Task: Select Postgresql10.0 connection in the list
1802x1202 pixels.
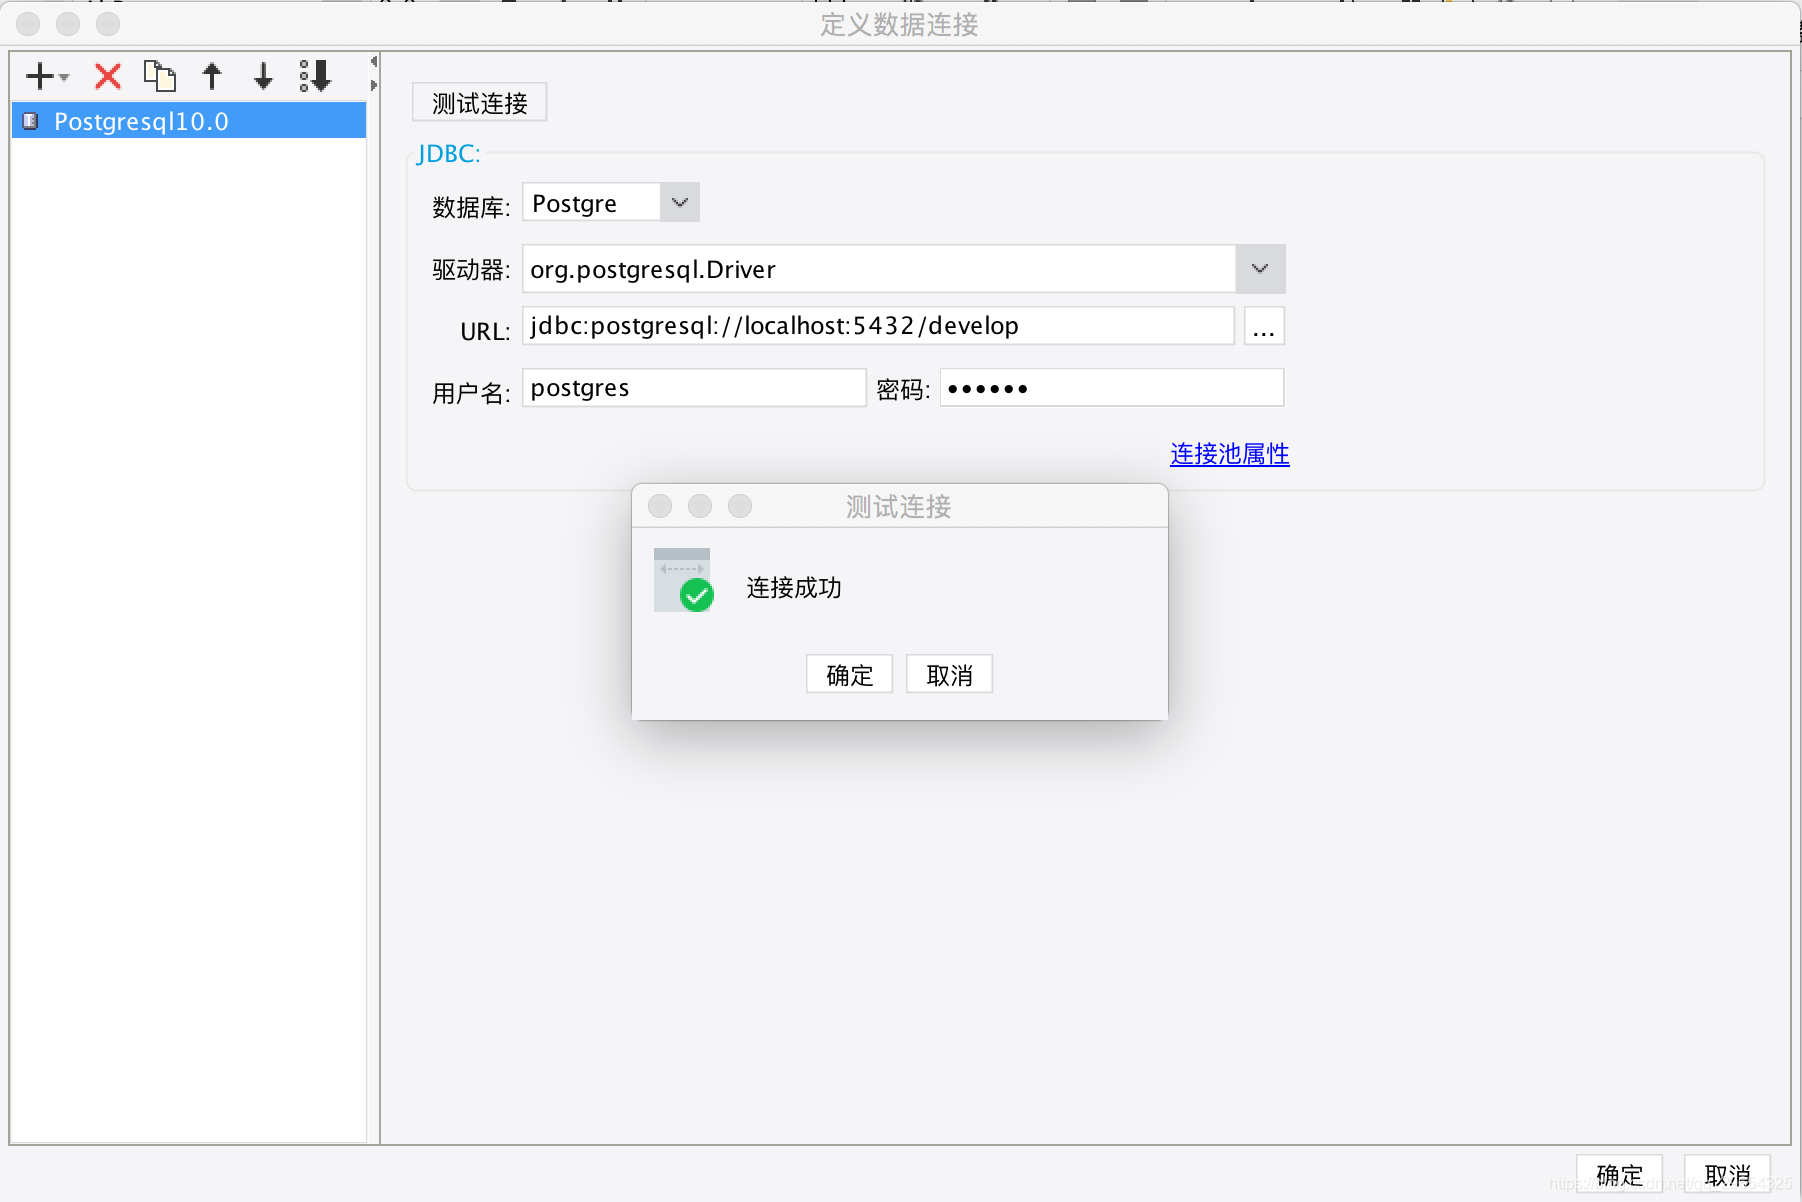Action: [188, 121]
